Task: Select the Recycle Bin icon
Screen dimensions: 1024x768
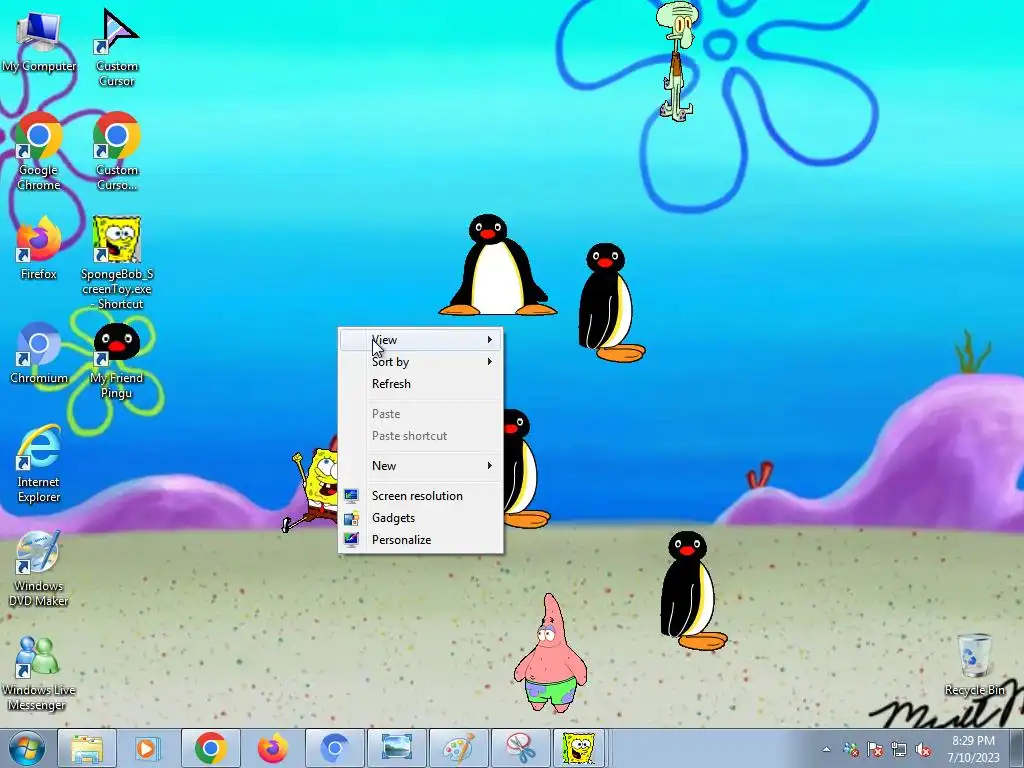Action: [974, 665]
